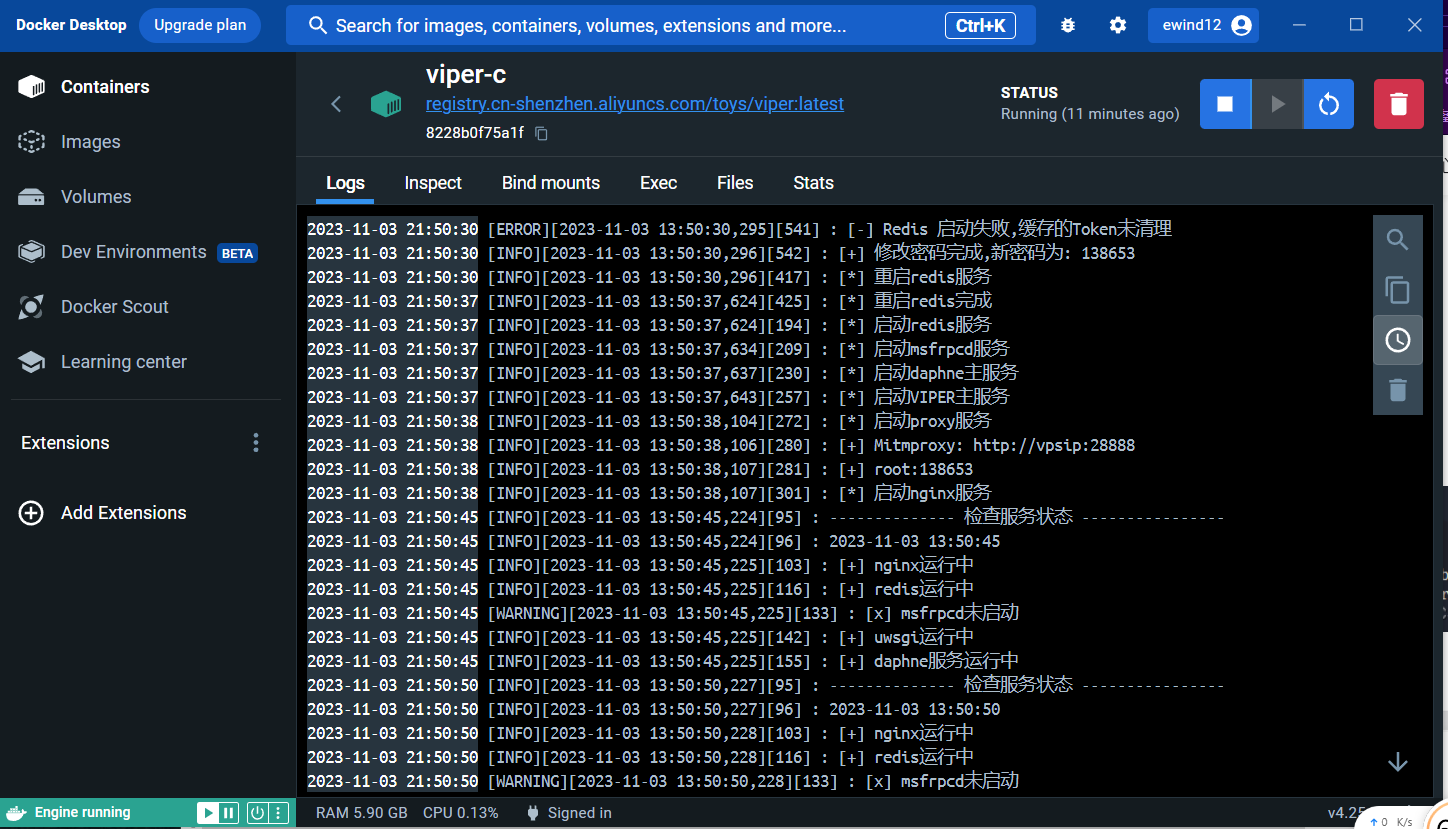The height and width of the screenshot is (829, 1448).
Task: Toggle timestamps display clock icon
Action: pyautogui.click(x=1398, y=340)
